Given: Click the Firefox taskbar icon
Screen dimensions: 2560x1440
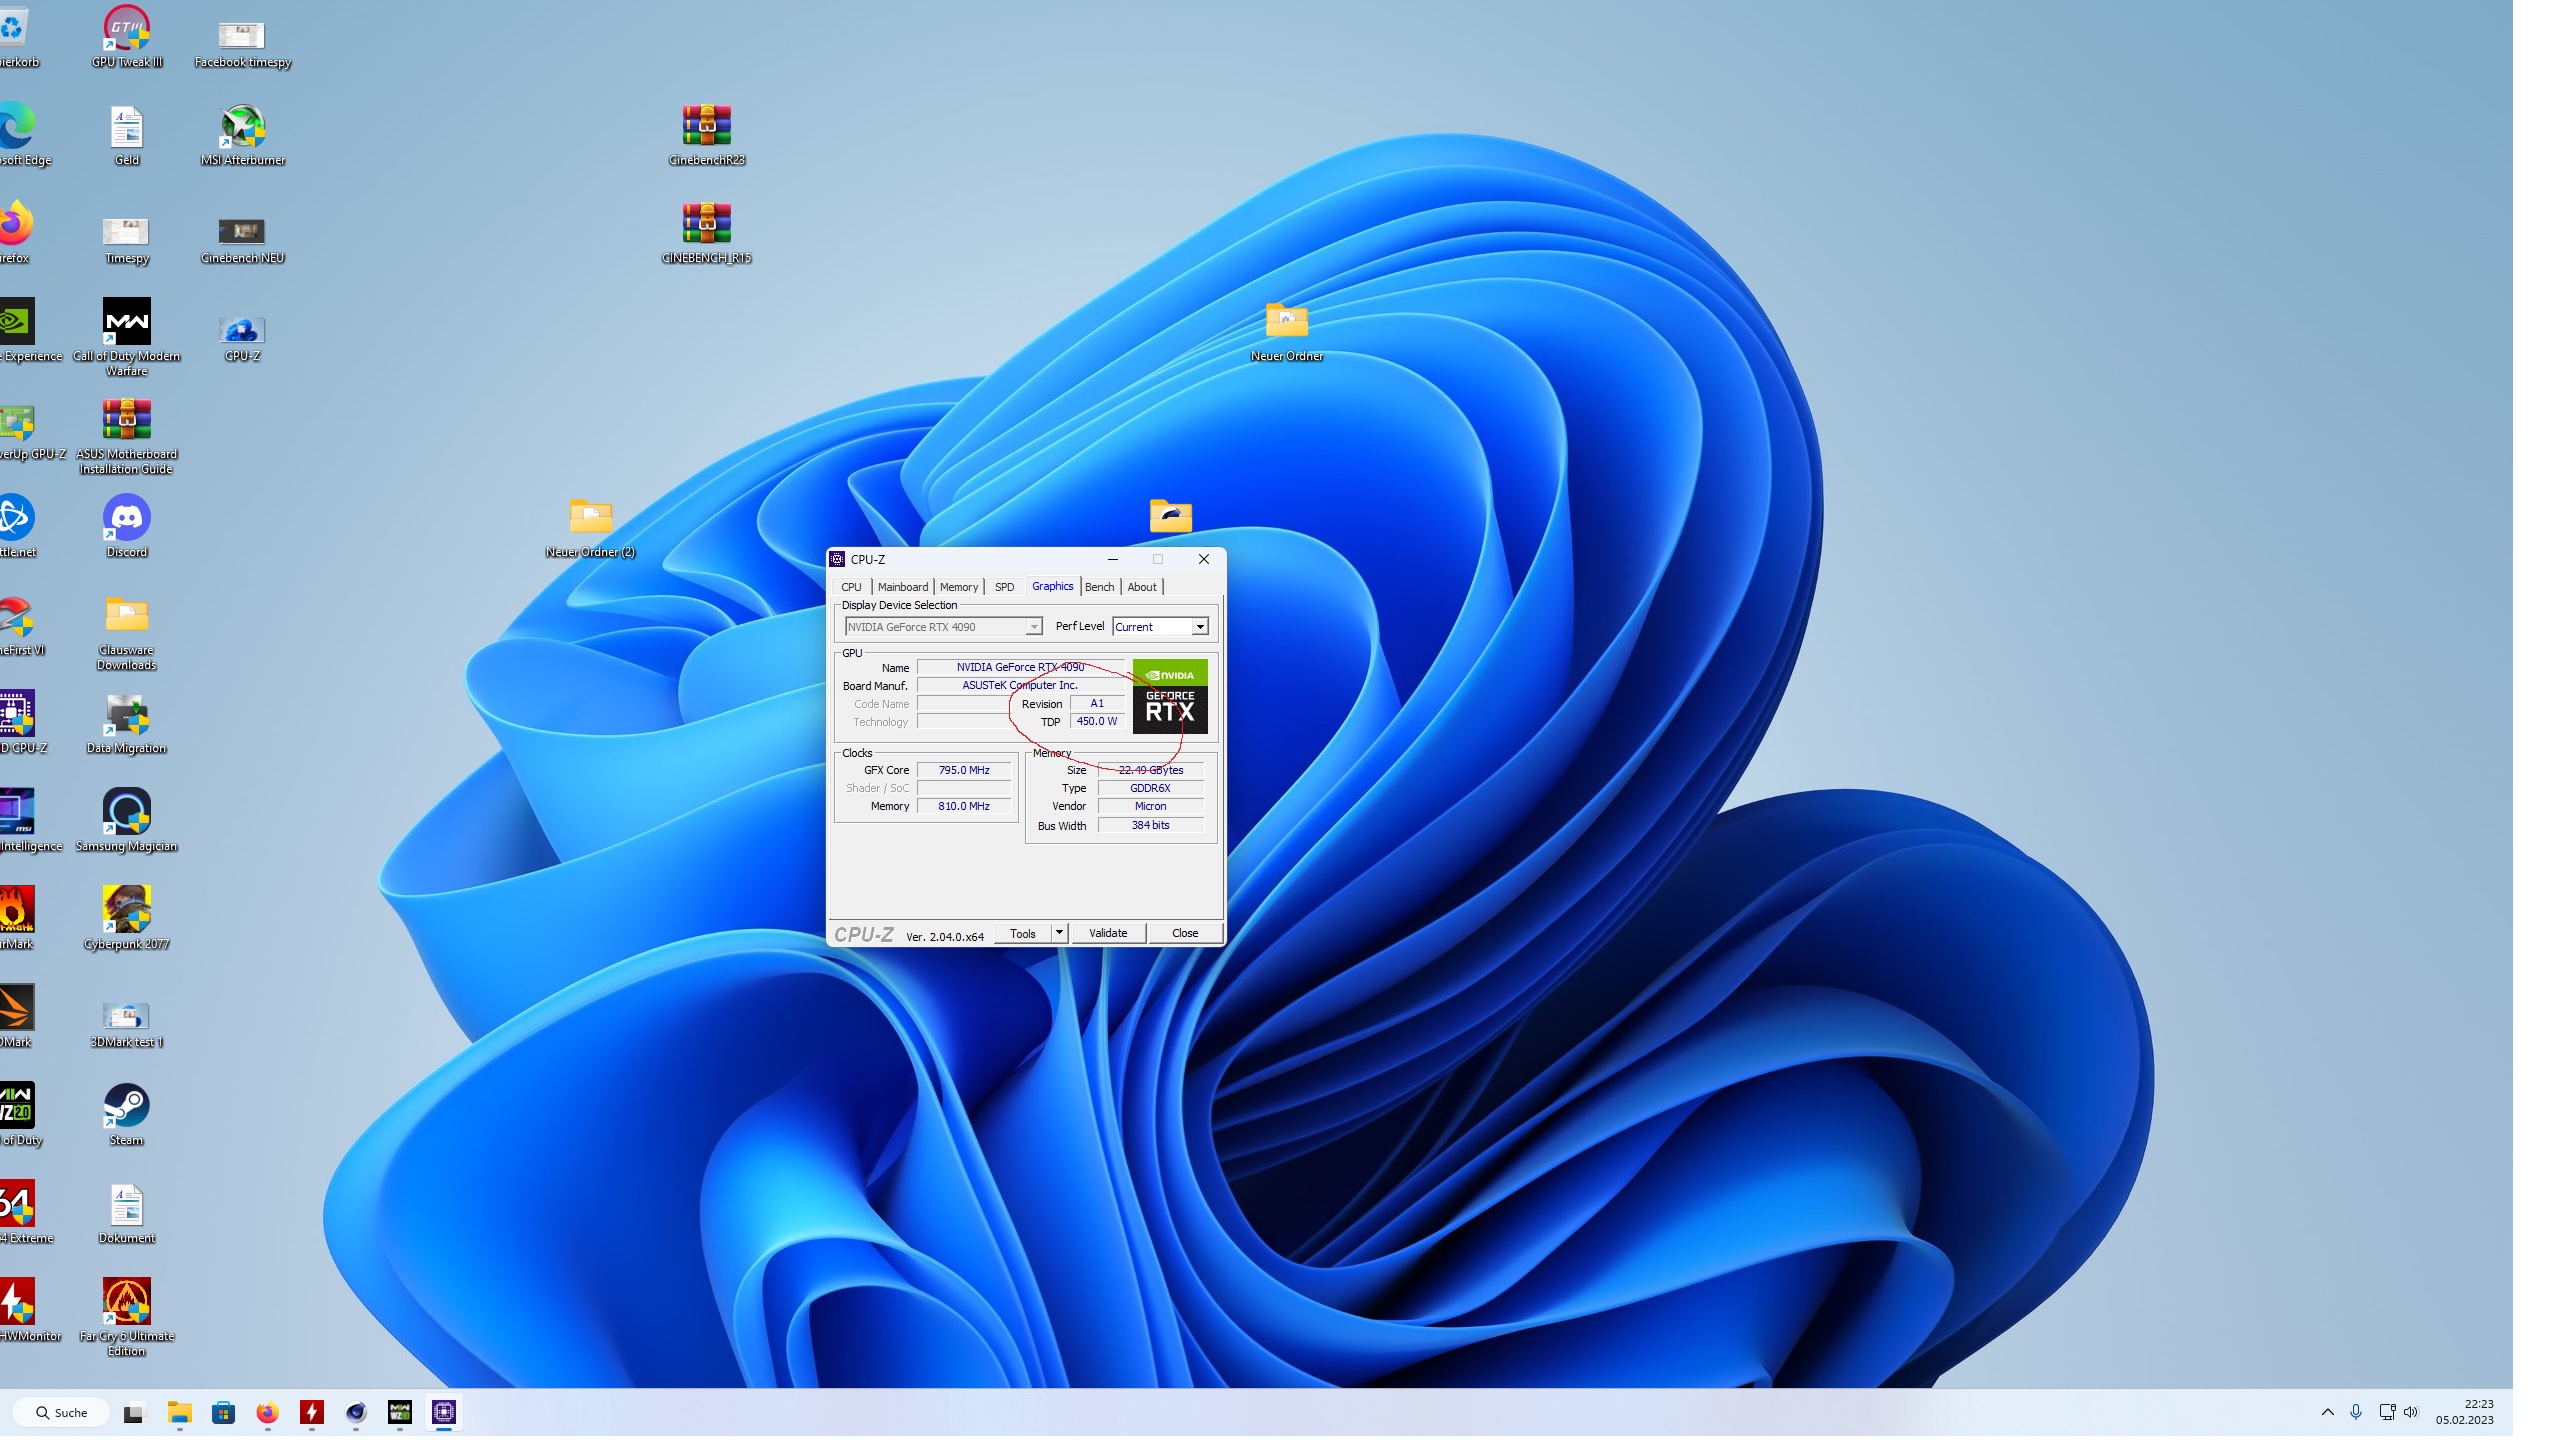Looking at the screenshot, I should (x=267, y=1412).
